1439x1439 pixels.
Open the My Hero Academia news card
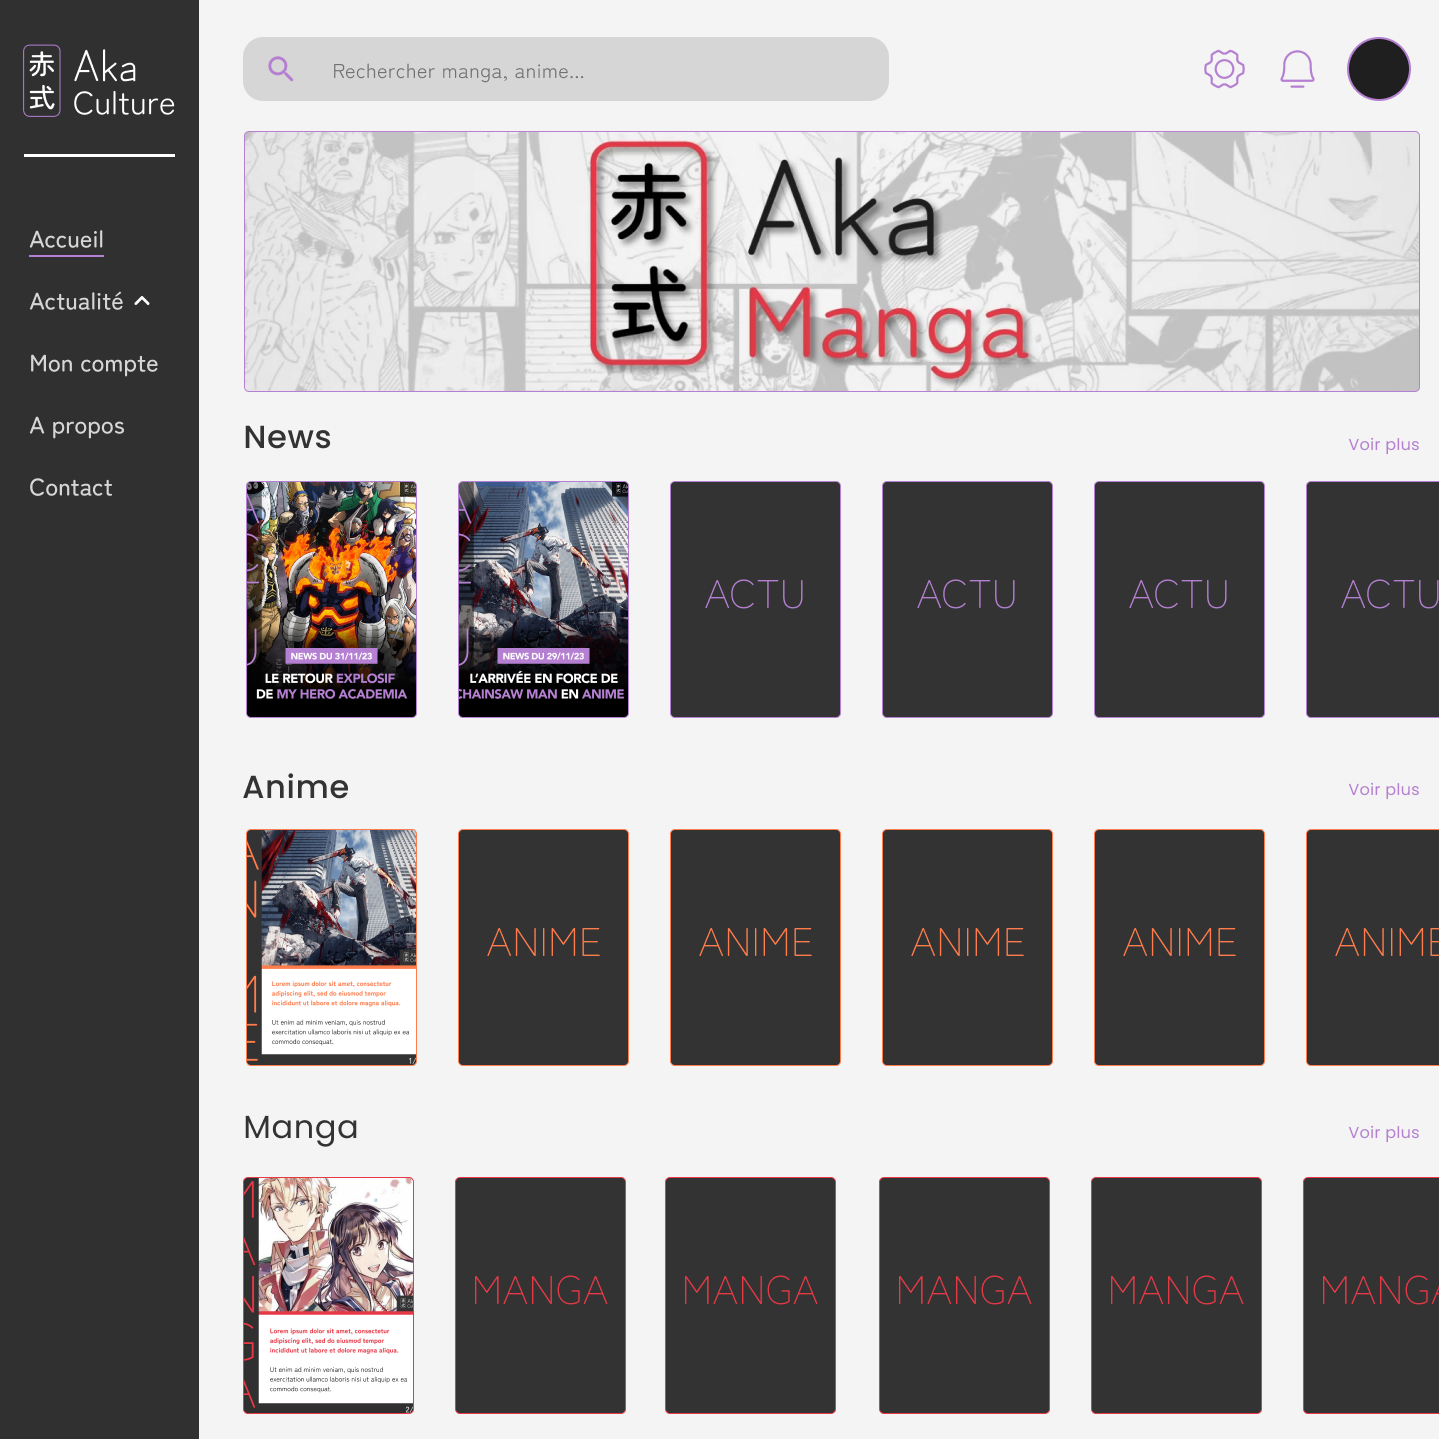coord(331,599)
